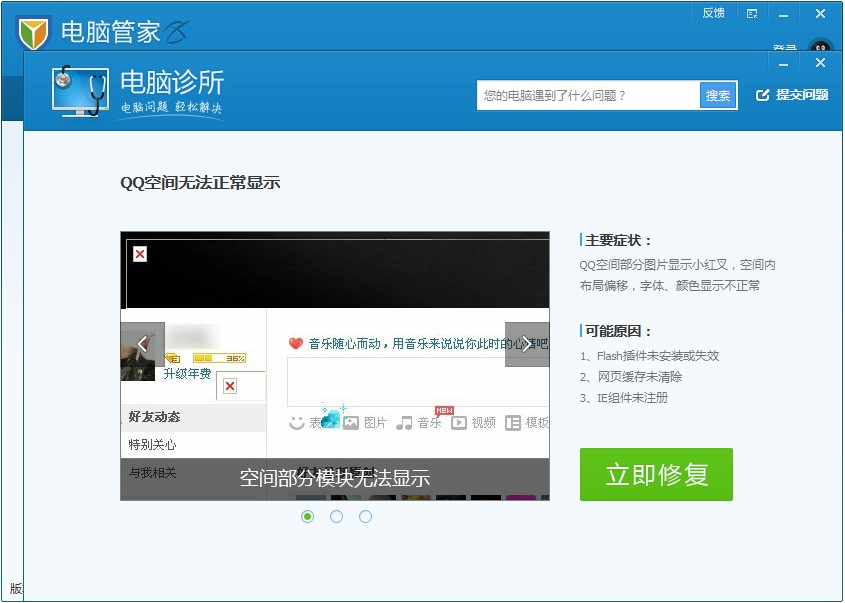Viewport: 845px width, 603px height.
Task: Select the third carousel dot
Action: pos(366,516)
